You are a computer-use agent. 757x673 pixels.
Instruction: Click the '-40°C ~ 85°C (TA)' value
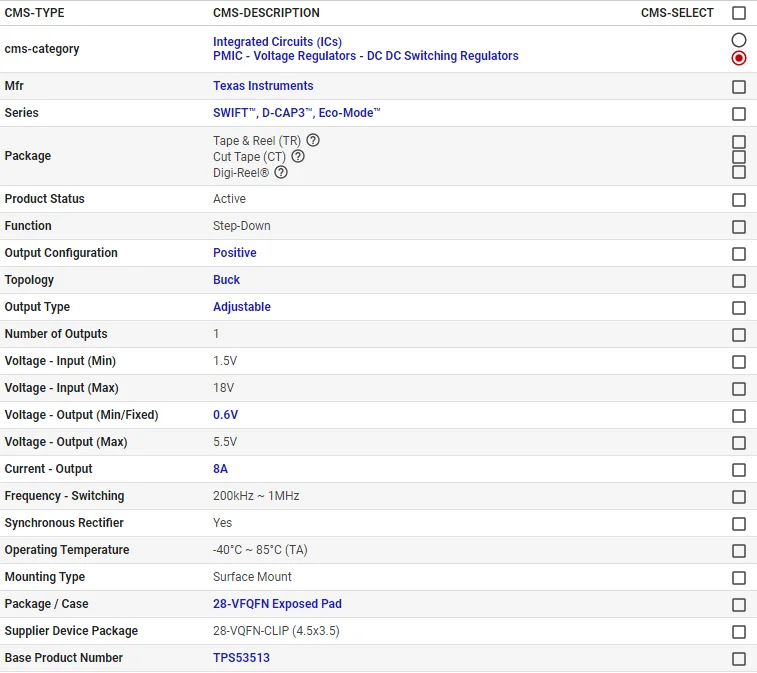260,550
